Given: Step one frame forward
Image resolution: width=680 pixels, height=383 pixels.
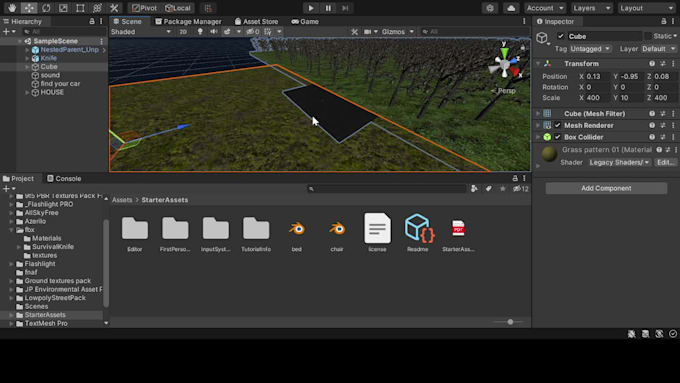Looking at the screenshot, I should click(345, 8).
